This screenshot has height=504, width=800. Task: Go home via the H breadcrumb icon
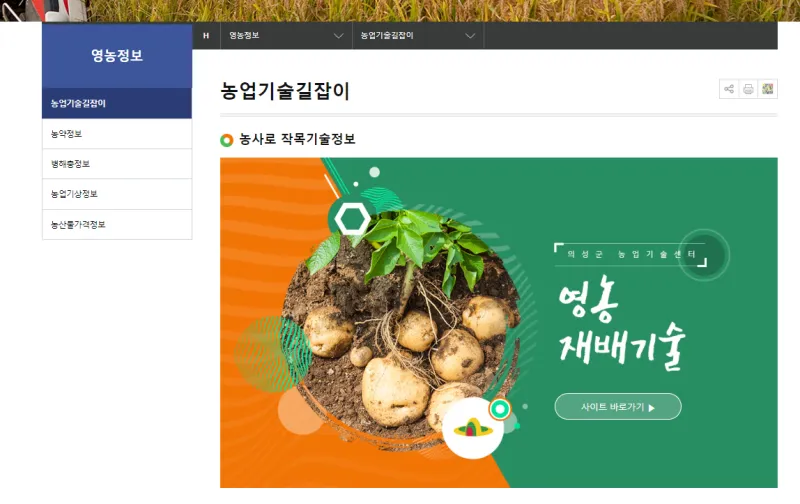[206, 36]
